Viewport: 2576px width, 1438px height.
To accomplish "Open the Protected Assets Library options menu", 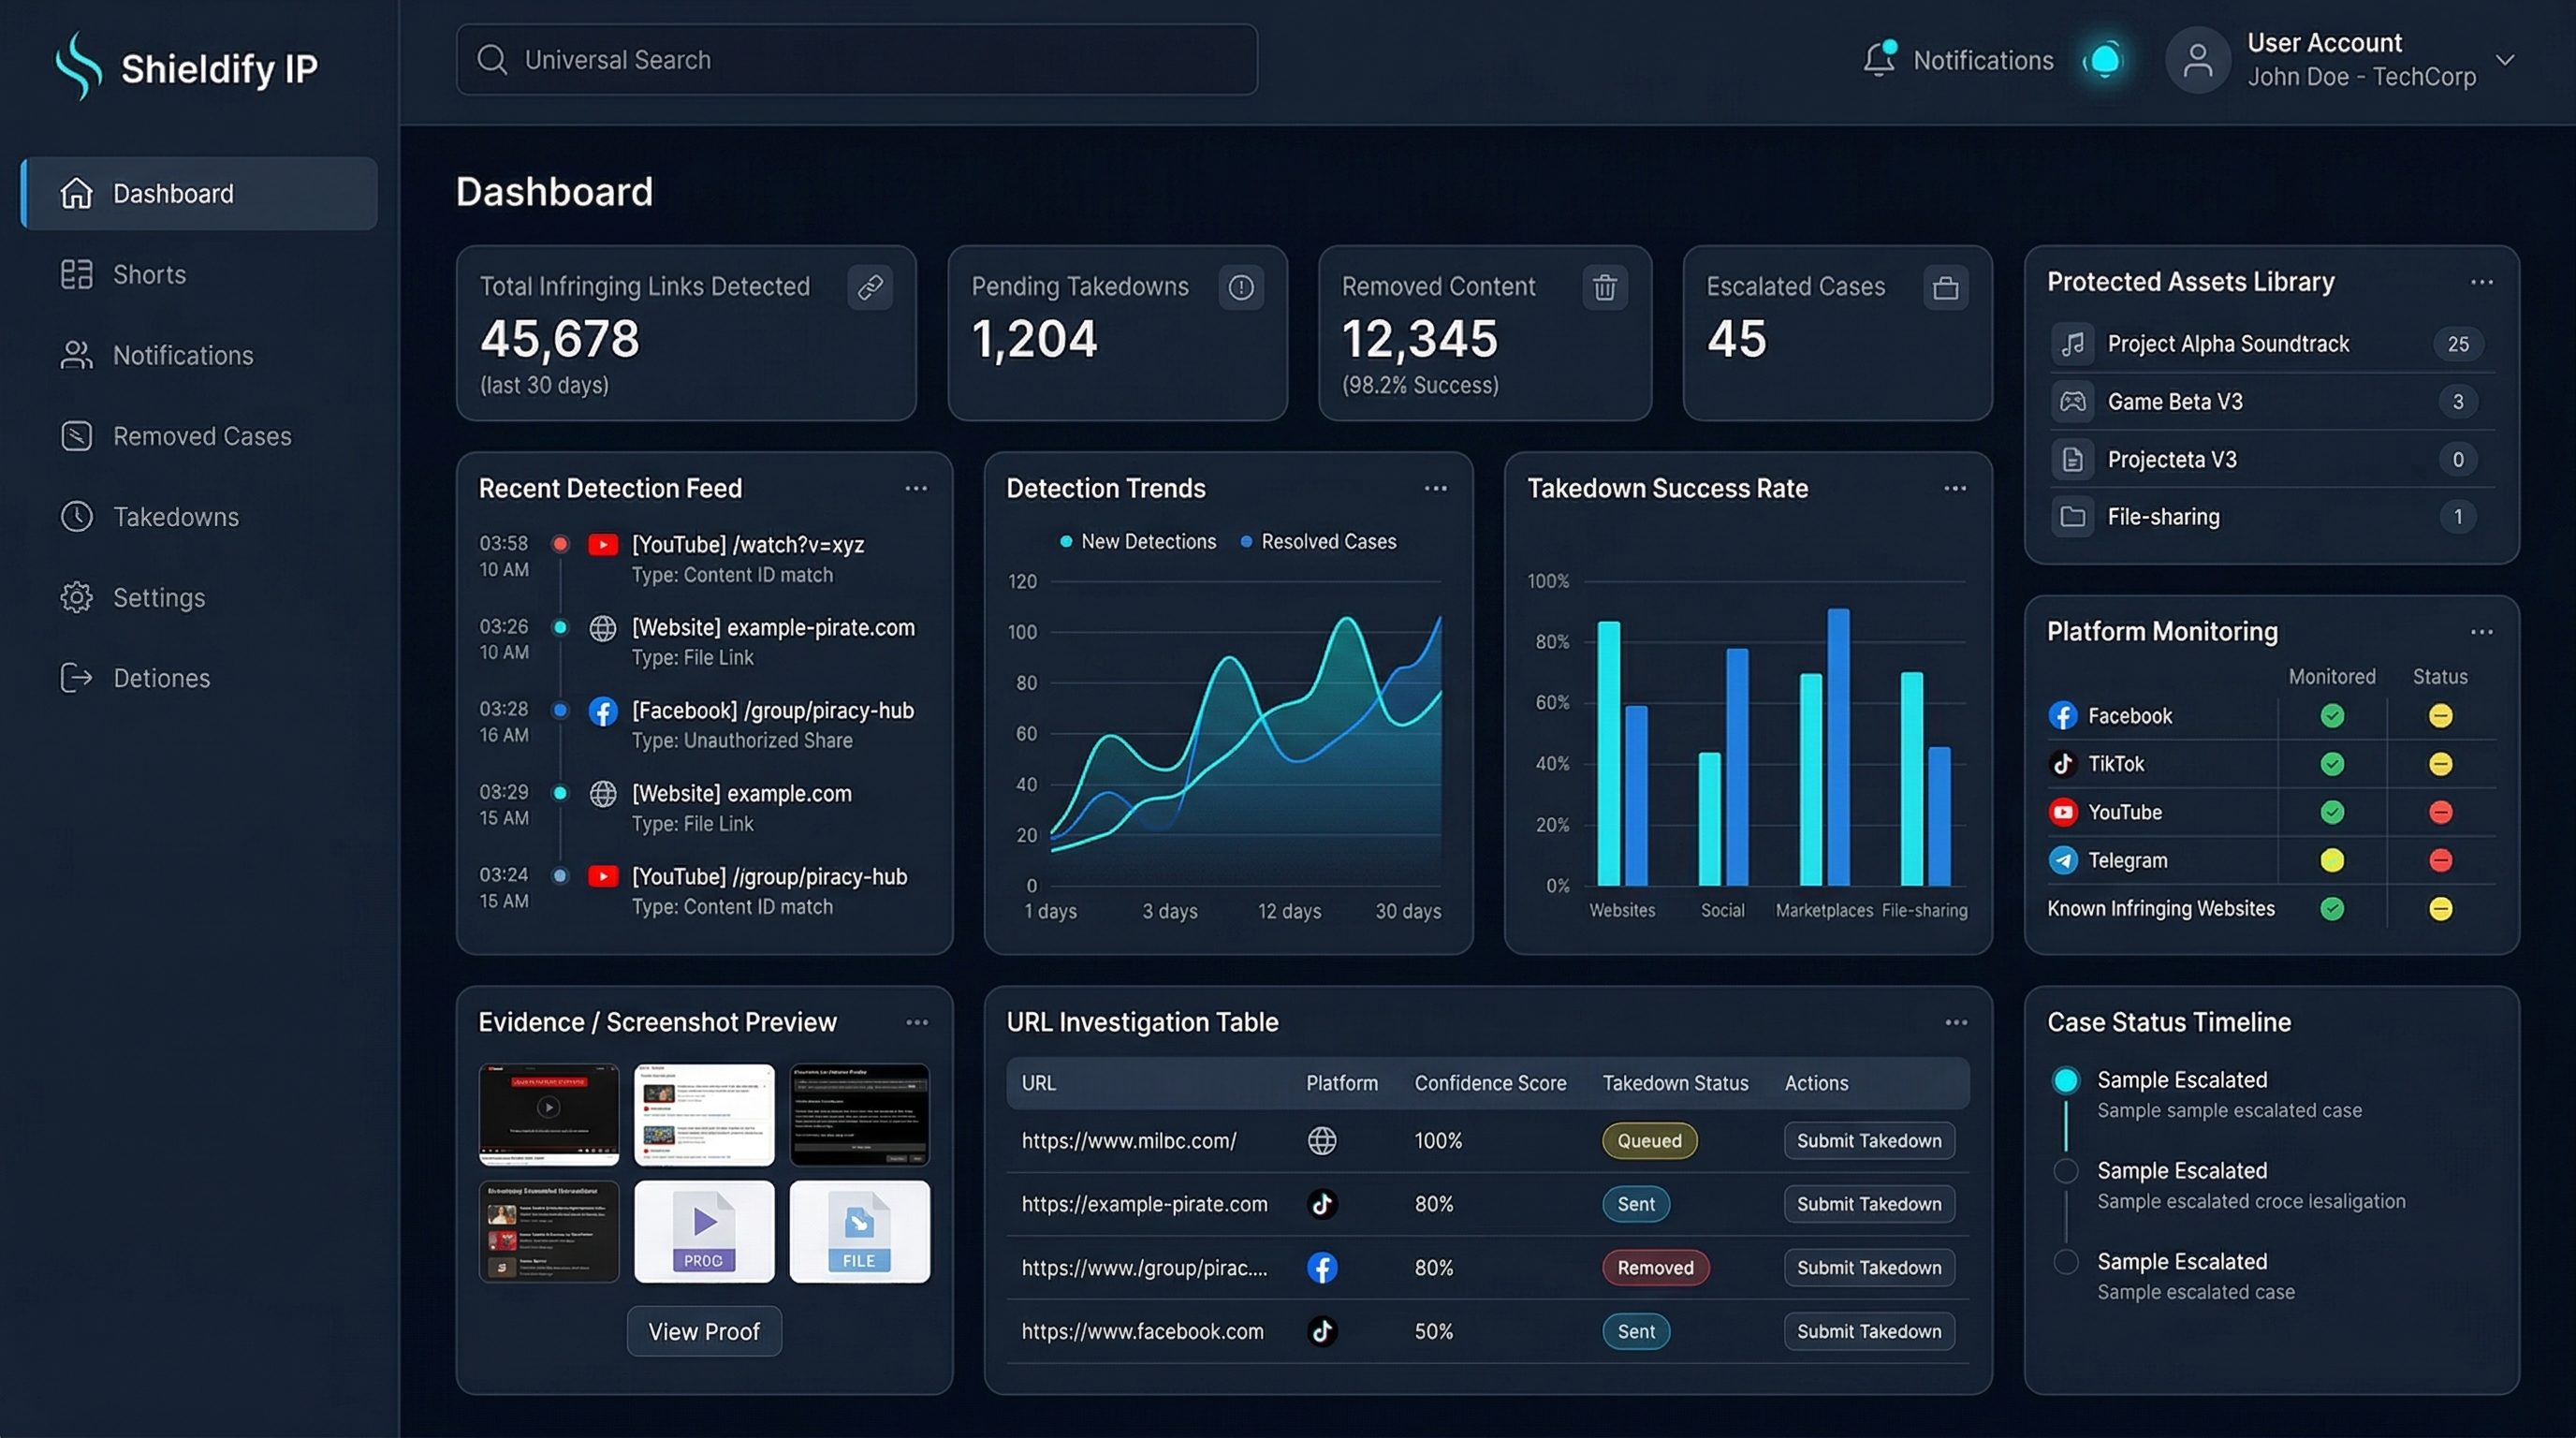I will pyautogui.click(x=2481, y=282).
